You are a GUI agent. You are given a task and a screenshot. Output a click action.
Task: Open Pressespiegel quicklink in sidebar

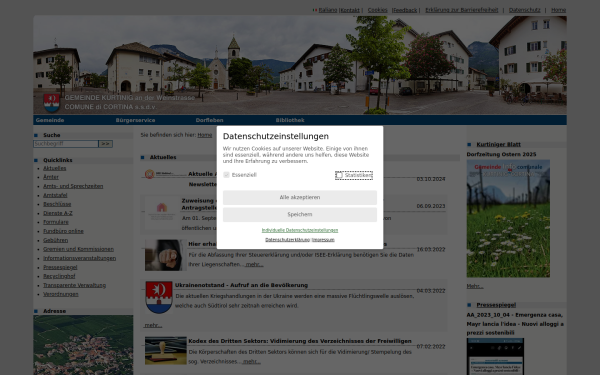[x=60, y=267]
